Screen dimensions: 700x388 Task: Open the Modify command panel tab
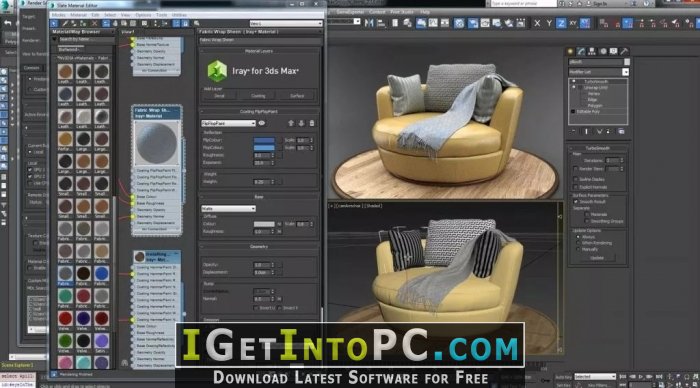click(x=581, y=51)
